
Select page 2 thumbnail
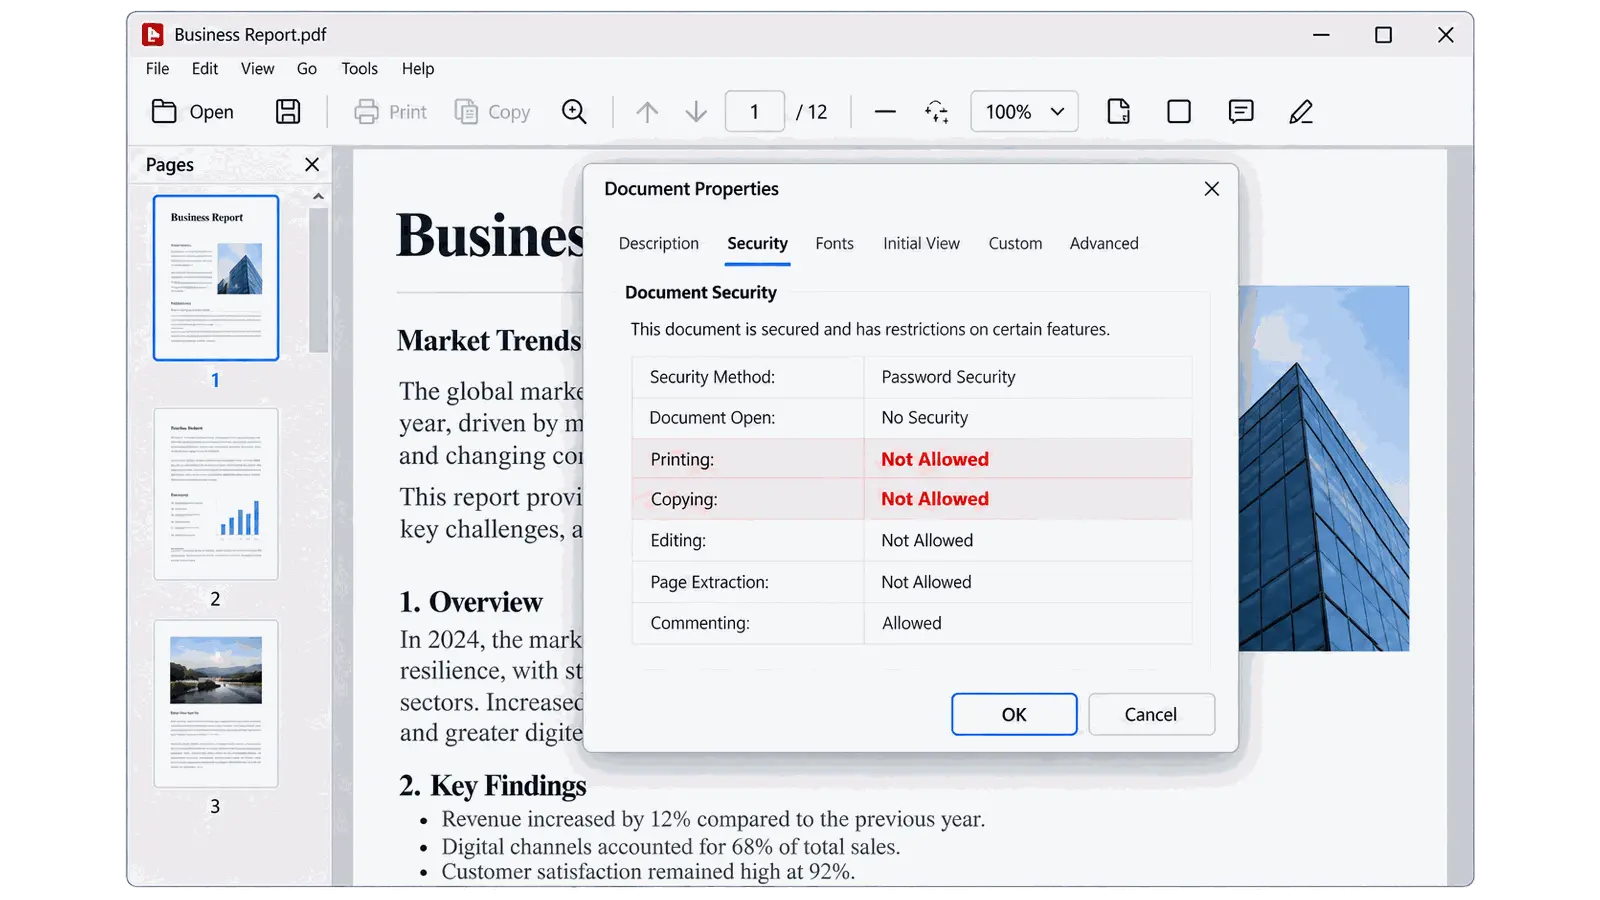(x=216, y=494)
